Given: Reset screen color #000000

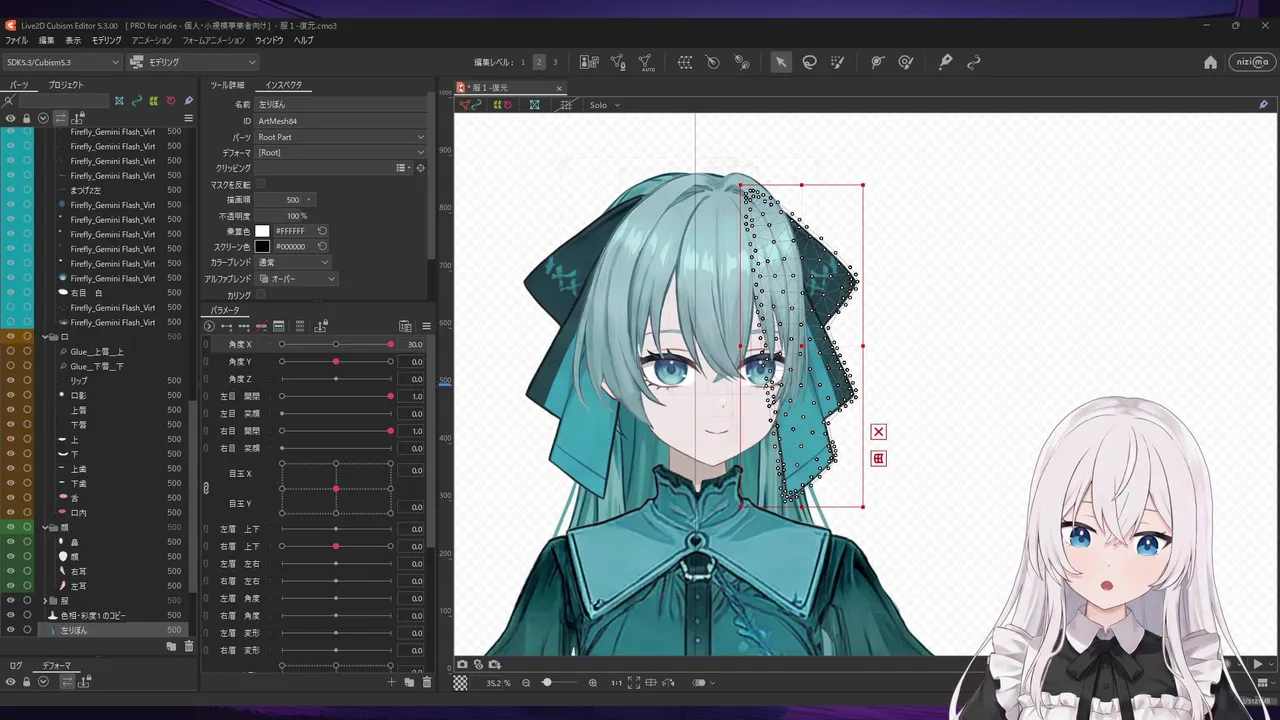Looking at the screenshot, I should [322, 246].
